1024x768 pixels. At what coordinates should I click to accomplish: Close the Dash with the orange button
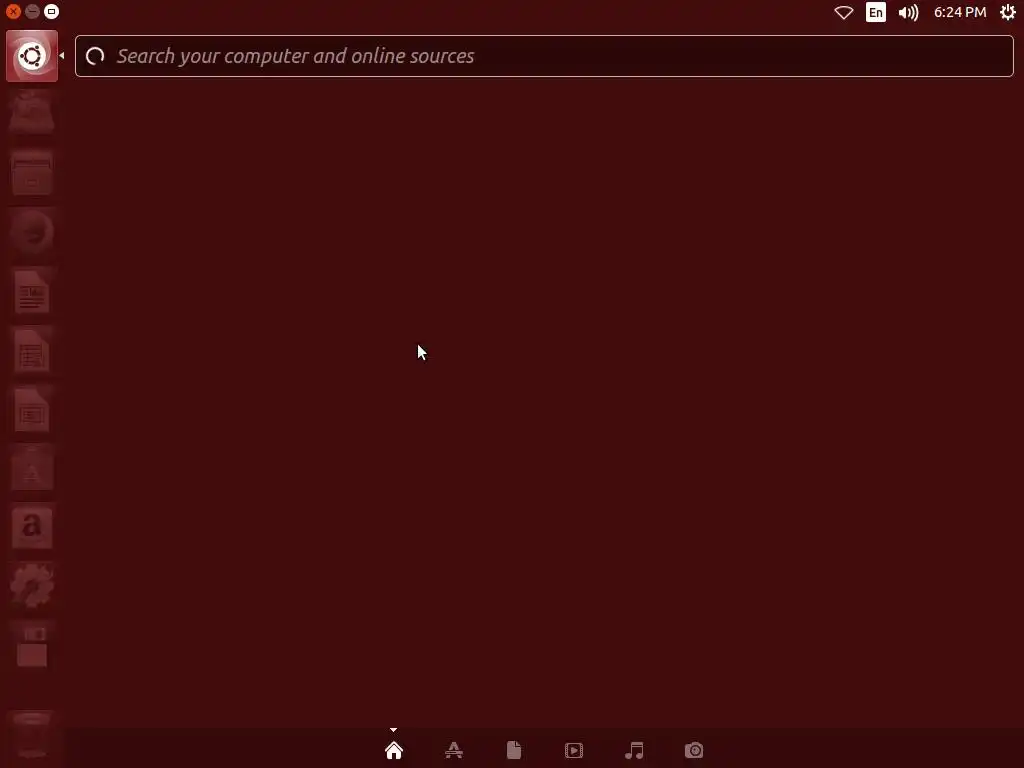(x=13, y=12)
